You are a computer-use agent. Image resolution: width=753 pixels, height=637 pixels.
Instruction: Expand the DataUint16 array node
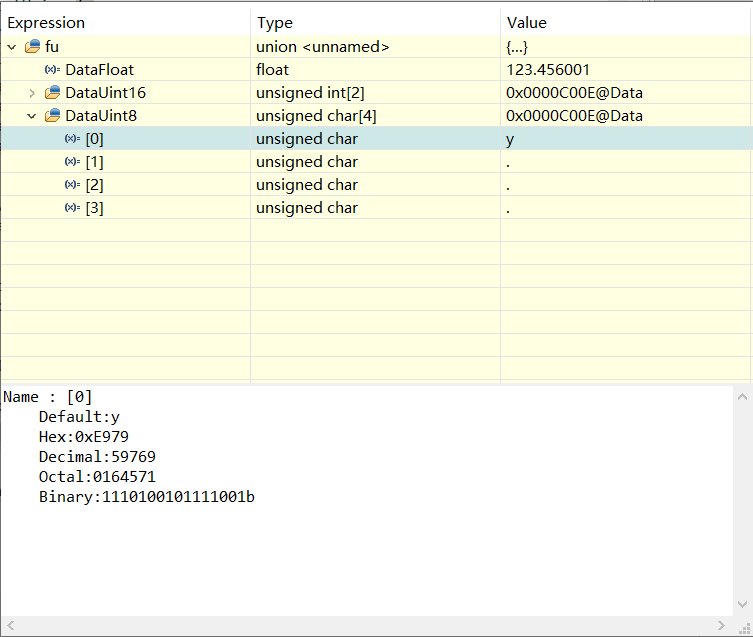(x=32, y=93)
